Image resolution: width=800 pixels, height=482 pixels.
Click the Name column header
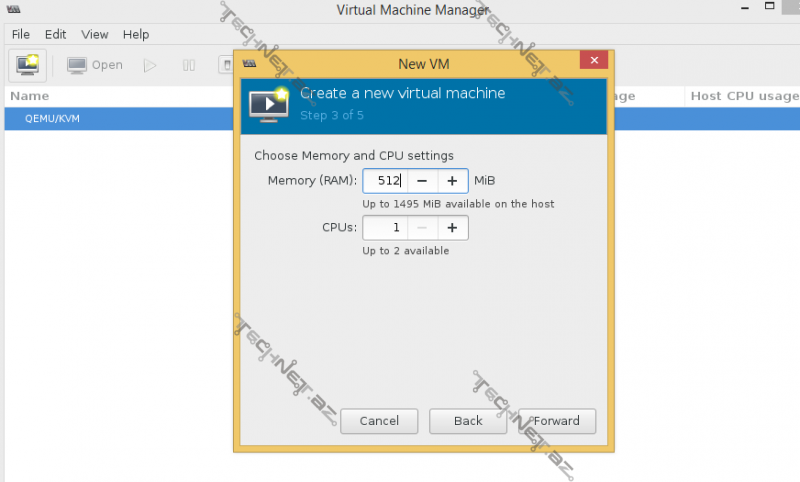pos(30,96)
